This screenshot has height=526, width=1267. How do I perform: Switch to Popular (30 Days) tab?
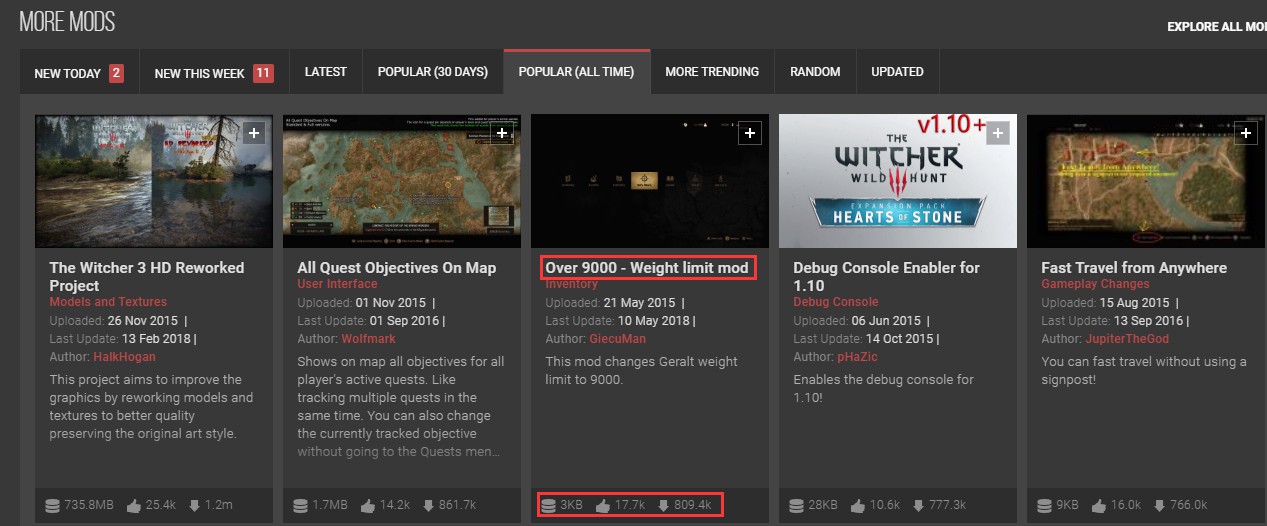433,72
